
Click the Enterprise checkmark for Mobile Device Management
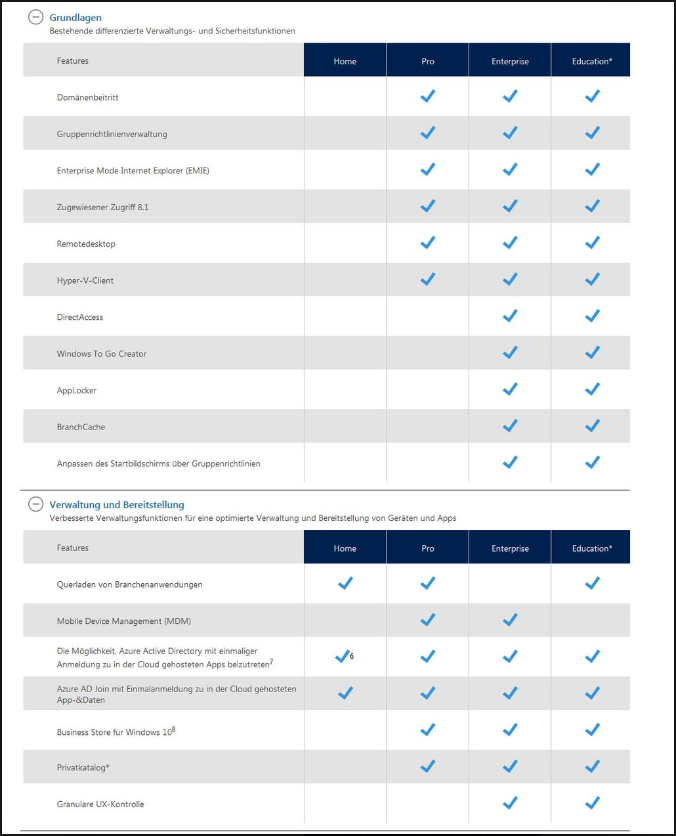pyautogui.click(x=509, y=620)
